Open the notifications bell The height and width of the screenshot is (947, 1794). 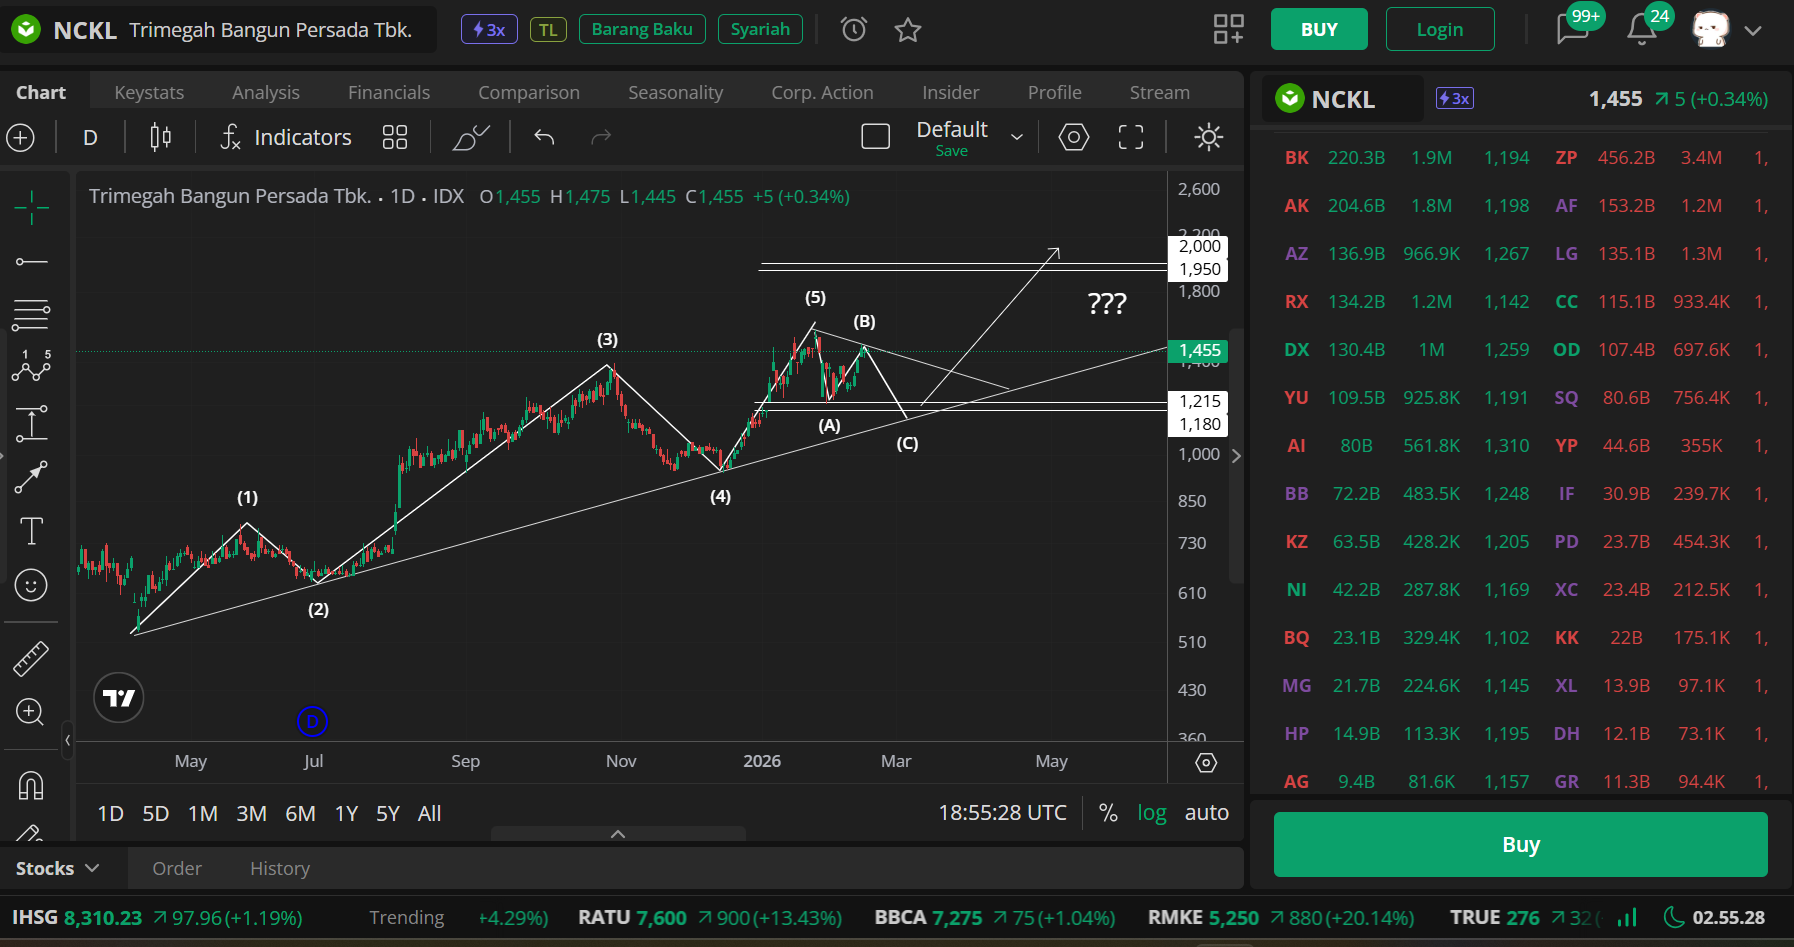[x=1641, y=30]
